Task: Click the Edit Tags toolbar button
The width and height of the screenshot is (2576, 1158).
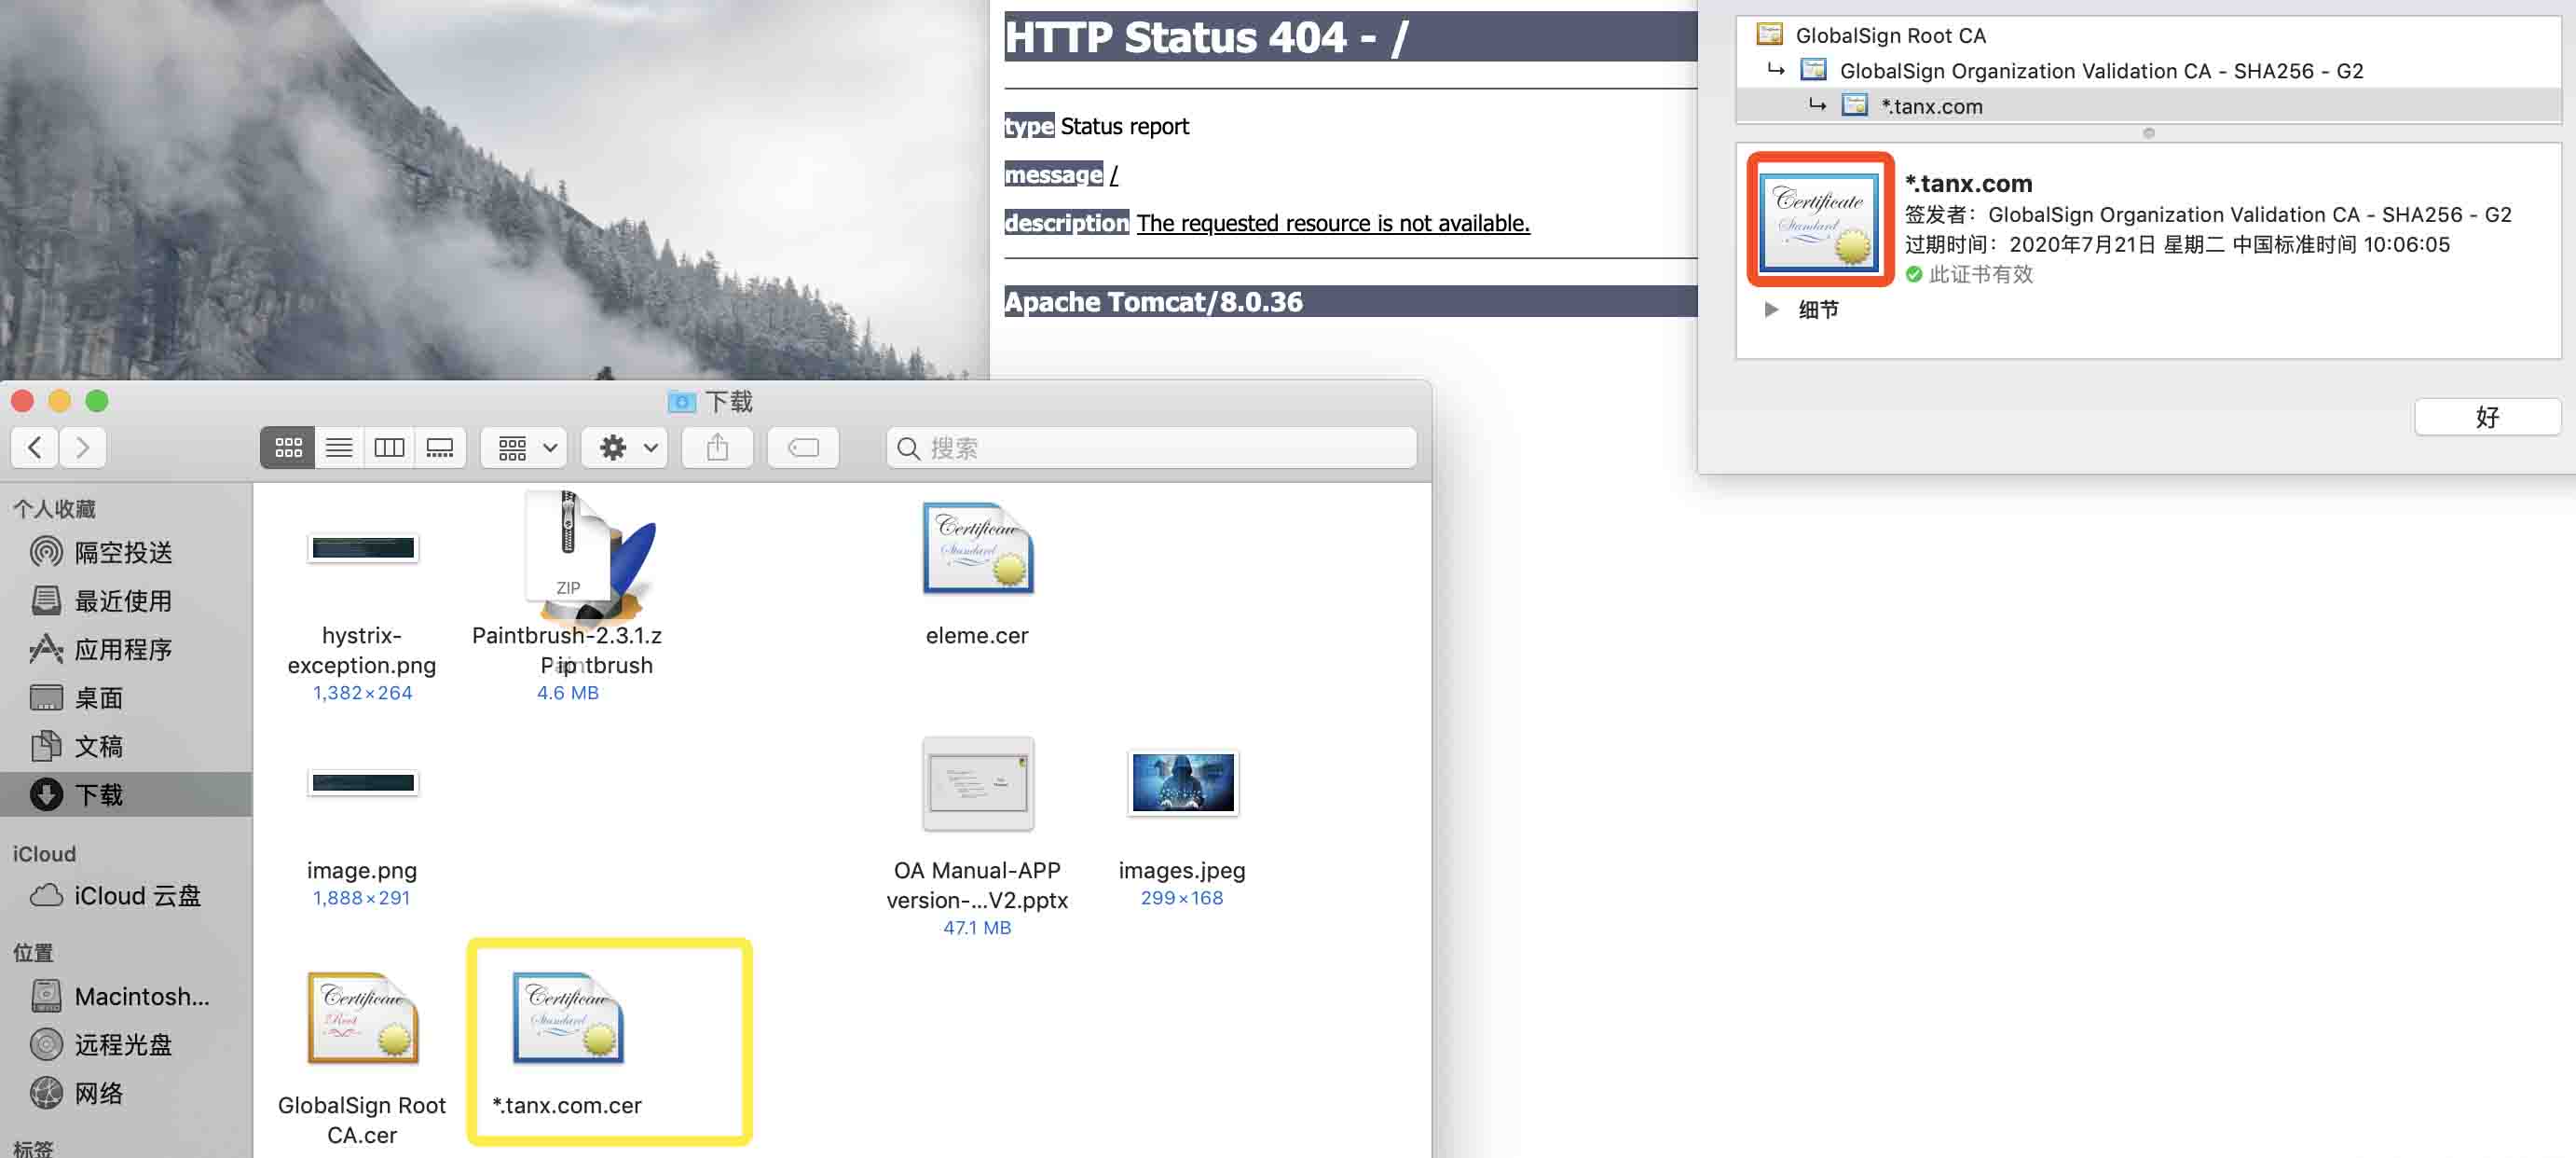Action: click(x=803, y=448)
